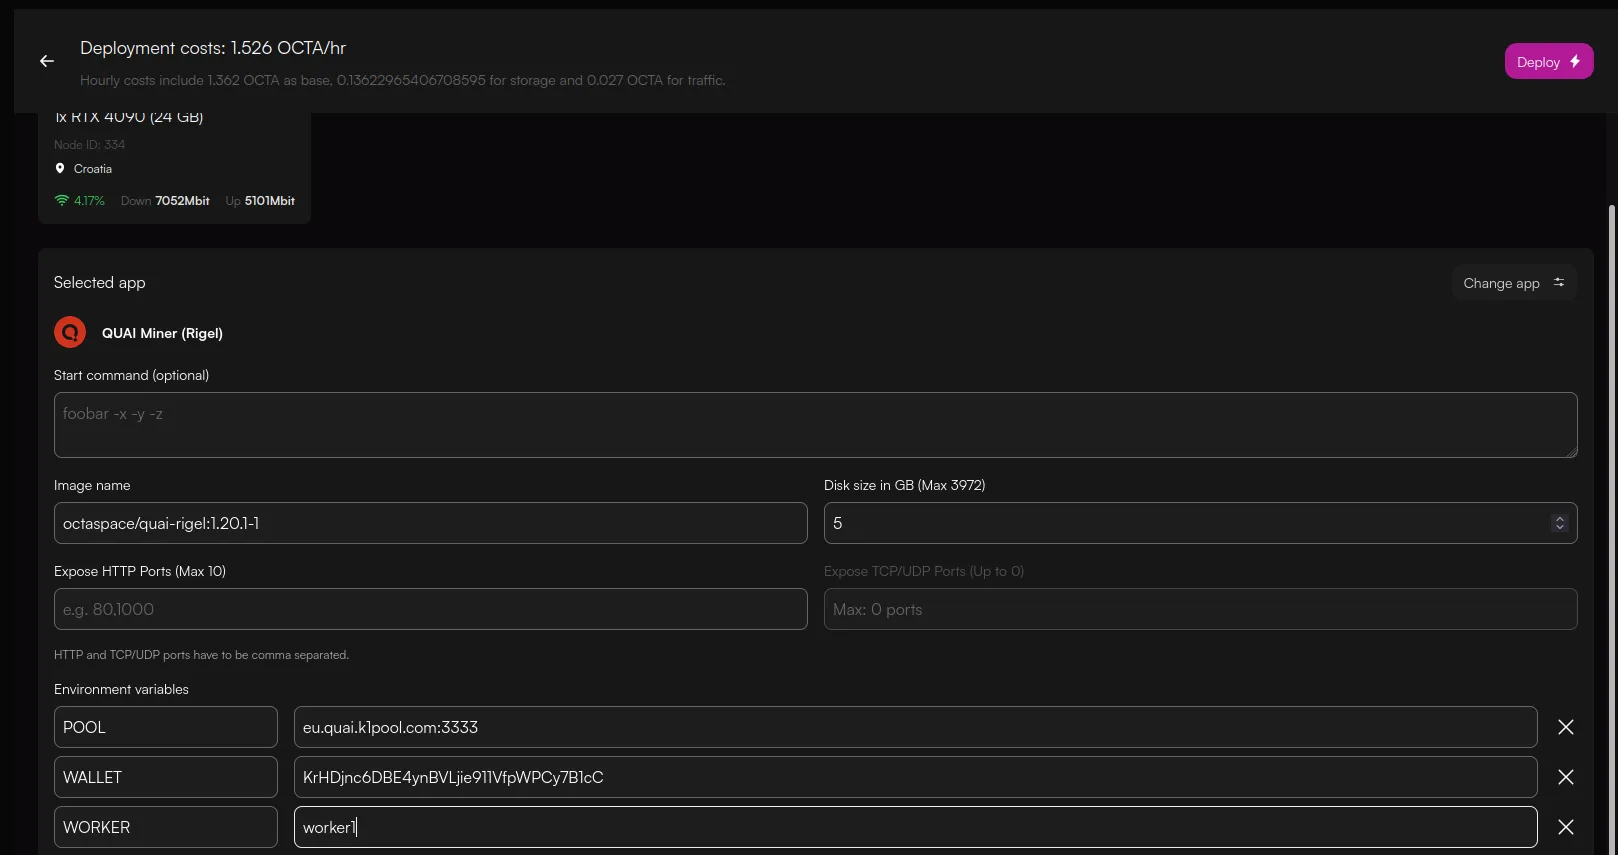This screenshot has width=1618, height=855.
Task: Edit the POOL variable name field
Action: tap(166, 727)
